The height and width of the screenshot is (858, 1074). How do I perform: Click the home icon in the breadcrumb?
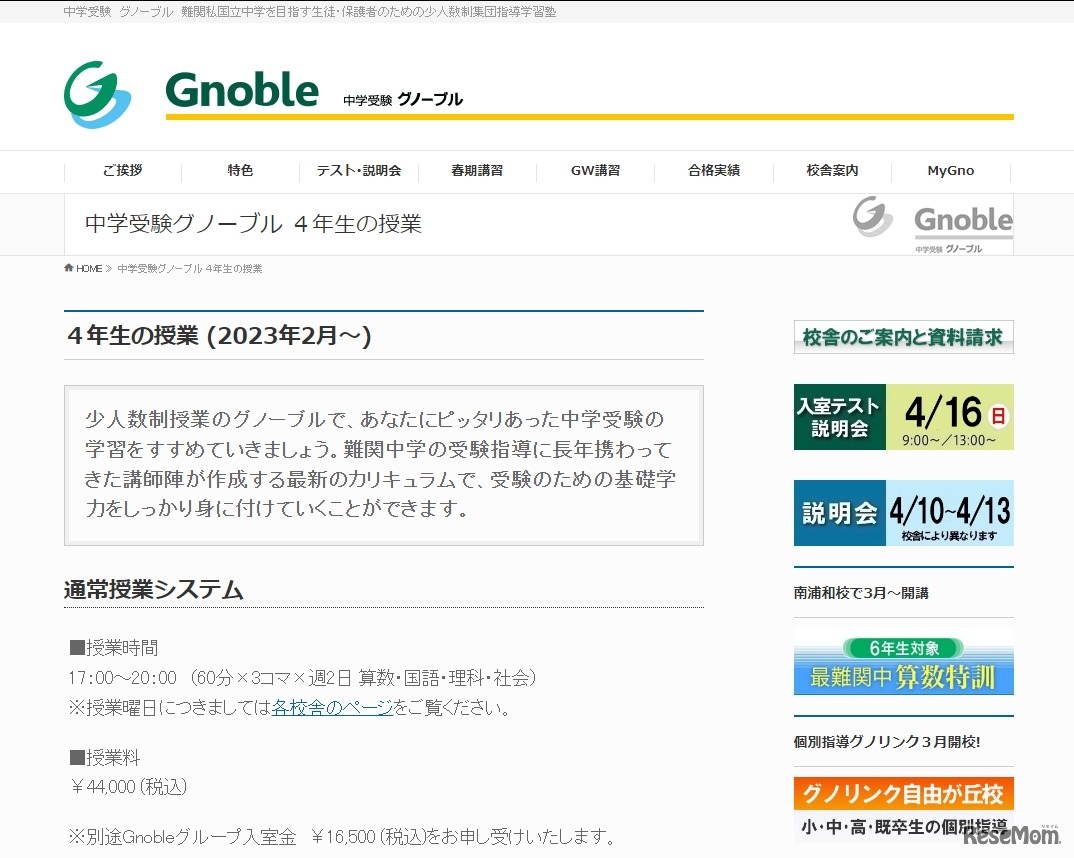(x=68, y=268)
